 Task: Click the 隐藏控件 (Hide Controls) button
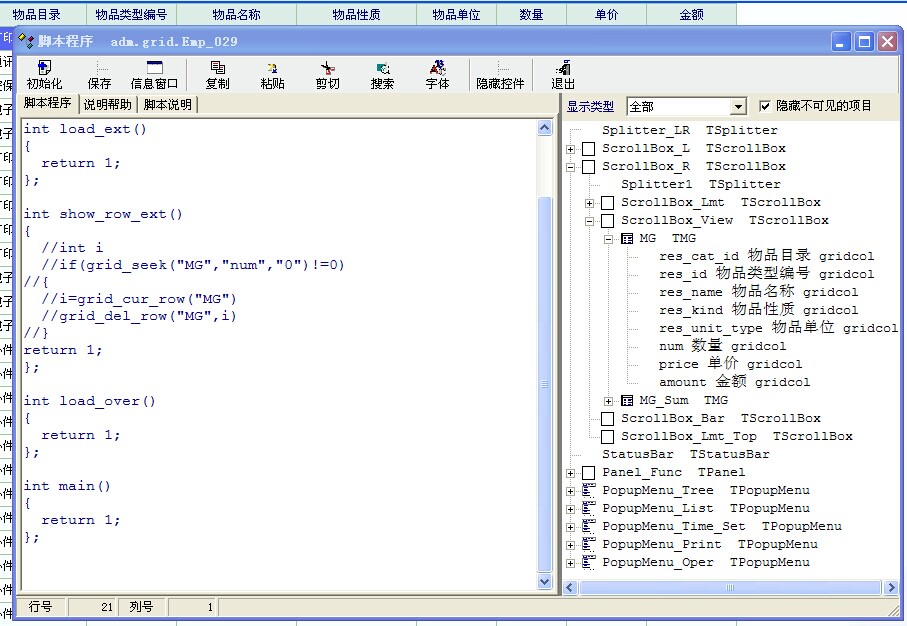coord(500,75)
